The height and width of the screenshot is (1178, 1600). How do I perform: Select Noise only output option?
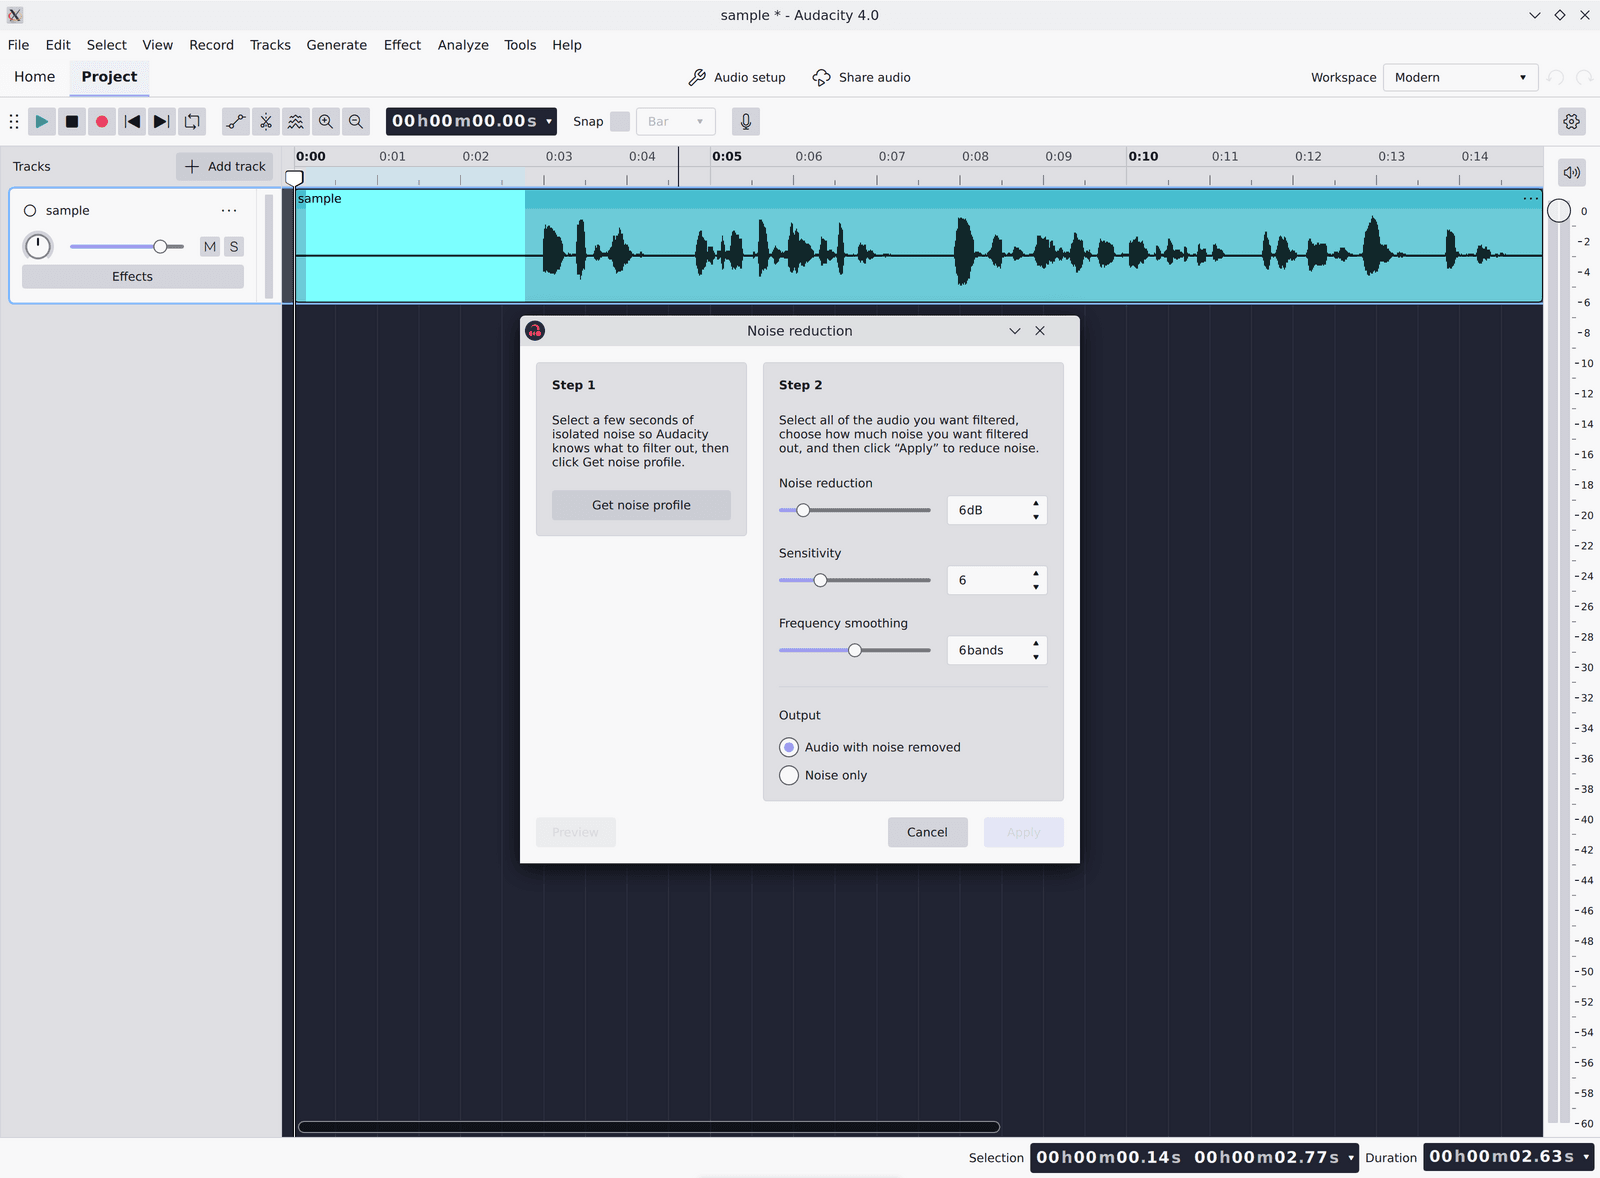(789, 776)
